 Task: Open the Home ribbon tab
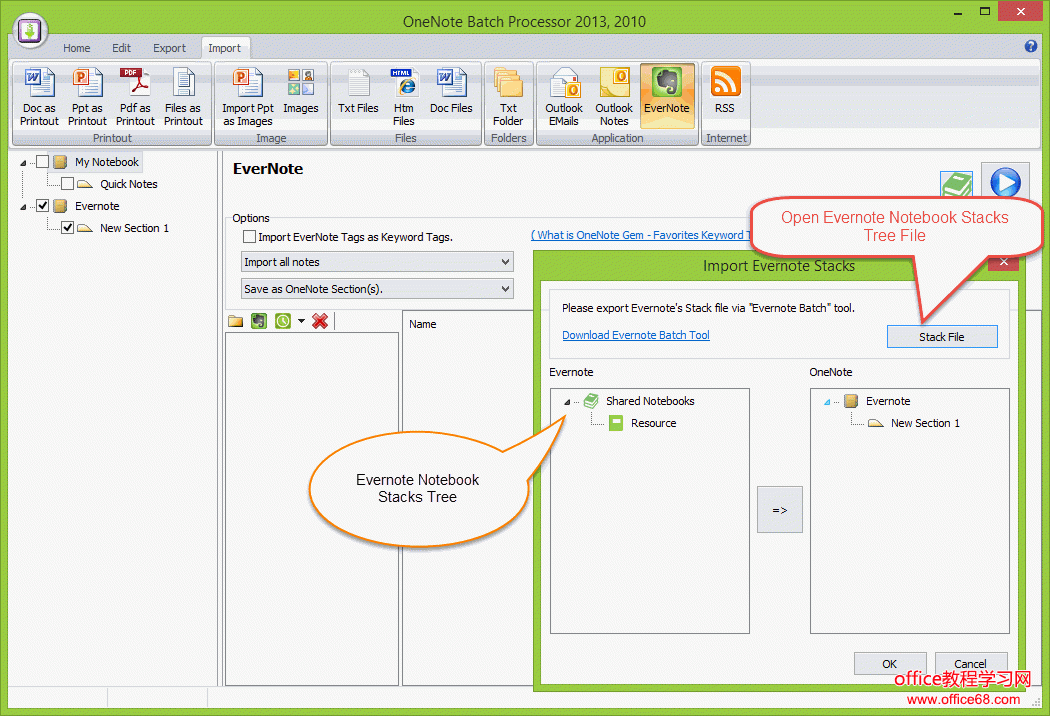pyautogui.click(x=76, y=47)
